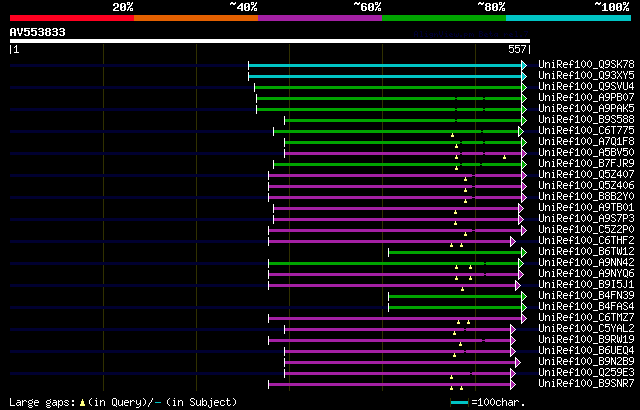Click the purple ~60% identity legend segment
Viewport: 640px width, 410px height.
[320, 18]
